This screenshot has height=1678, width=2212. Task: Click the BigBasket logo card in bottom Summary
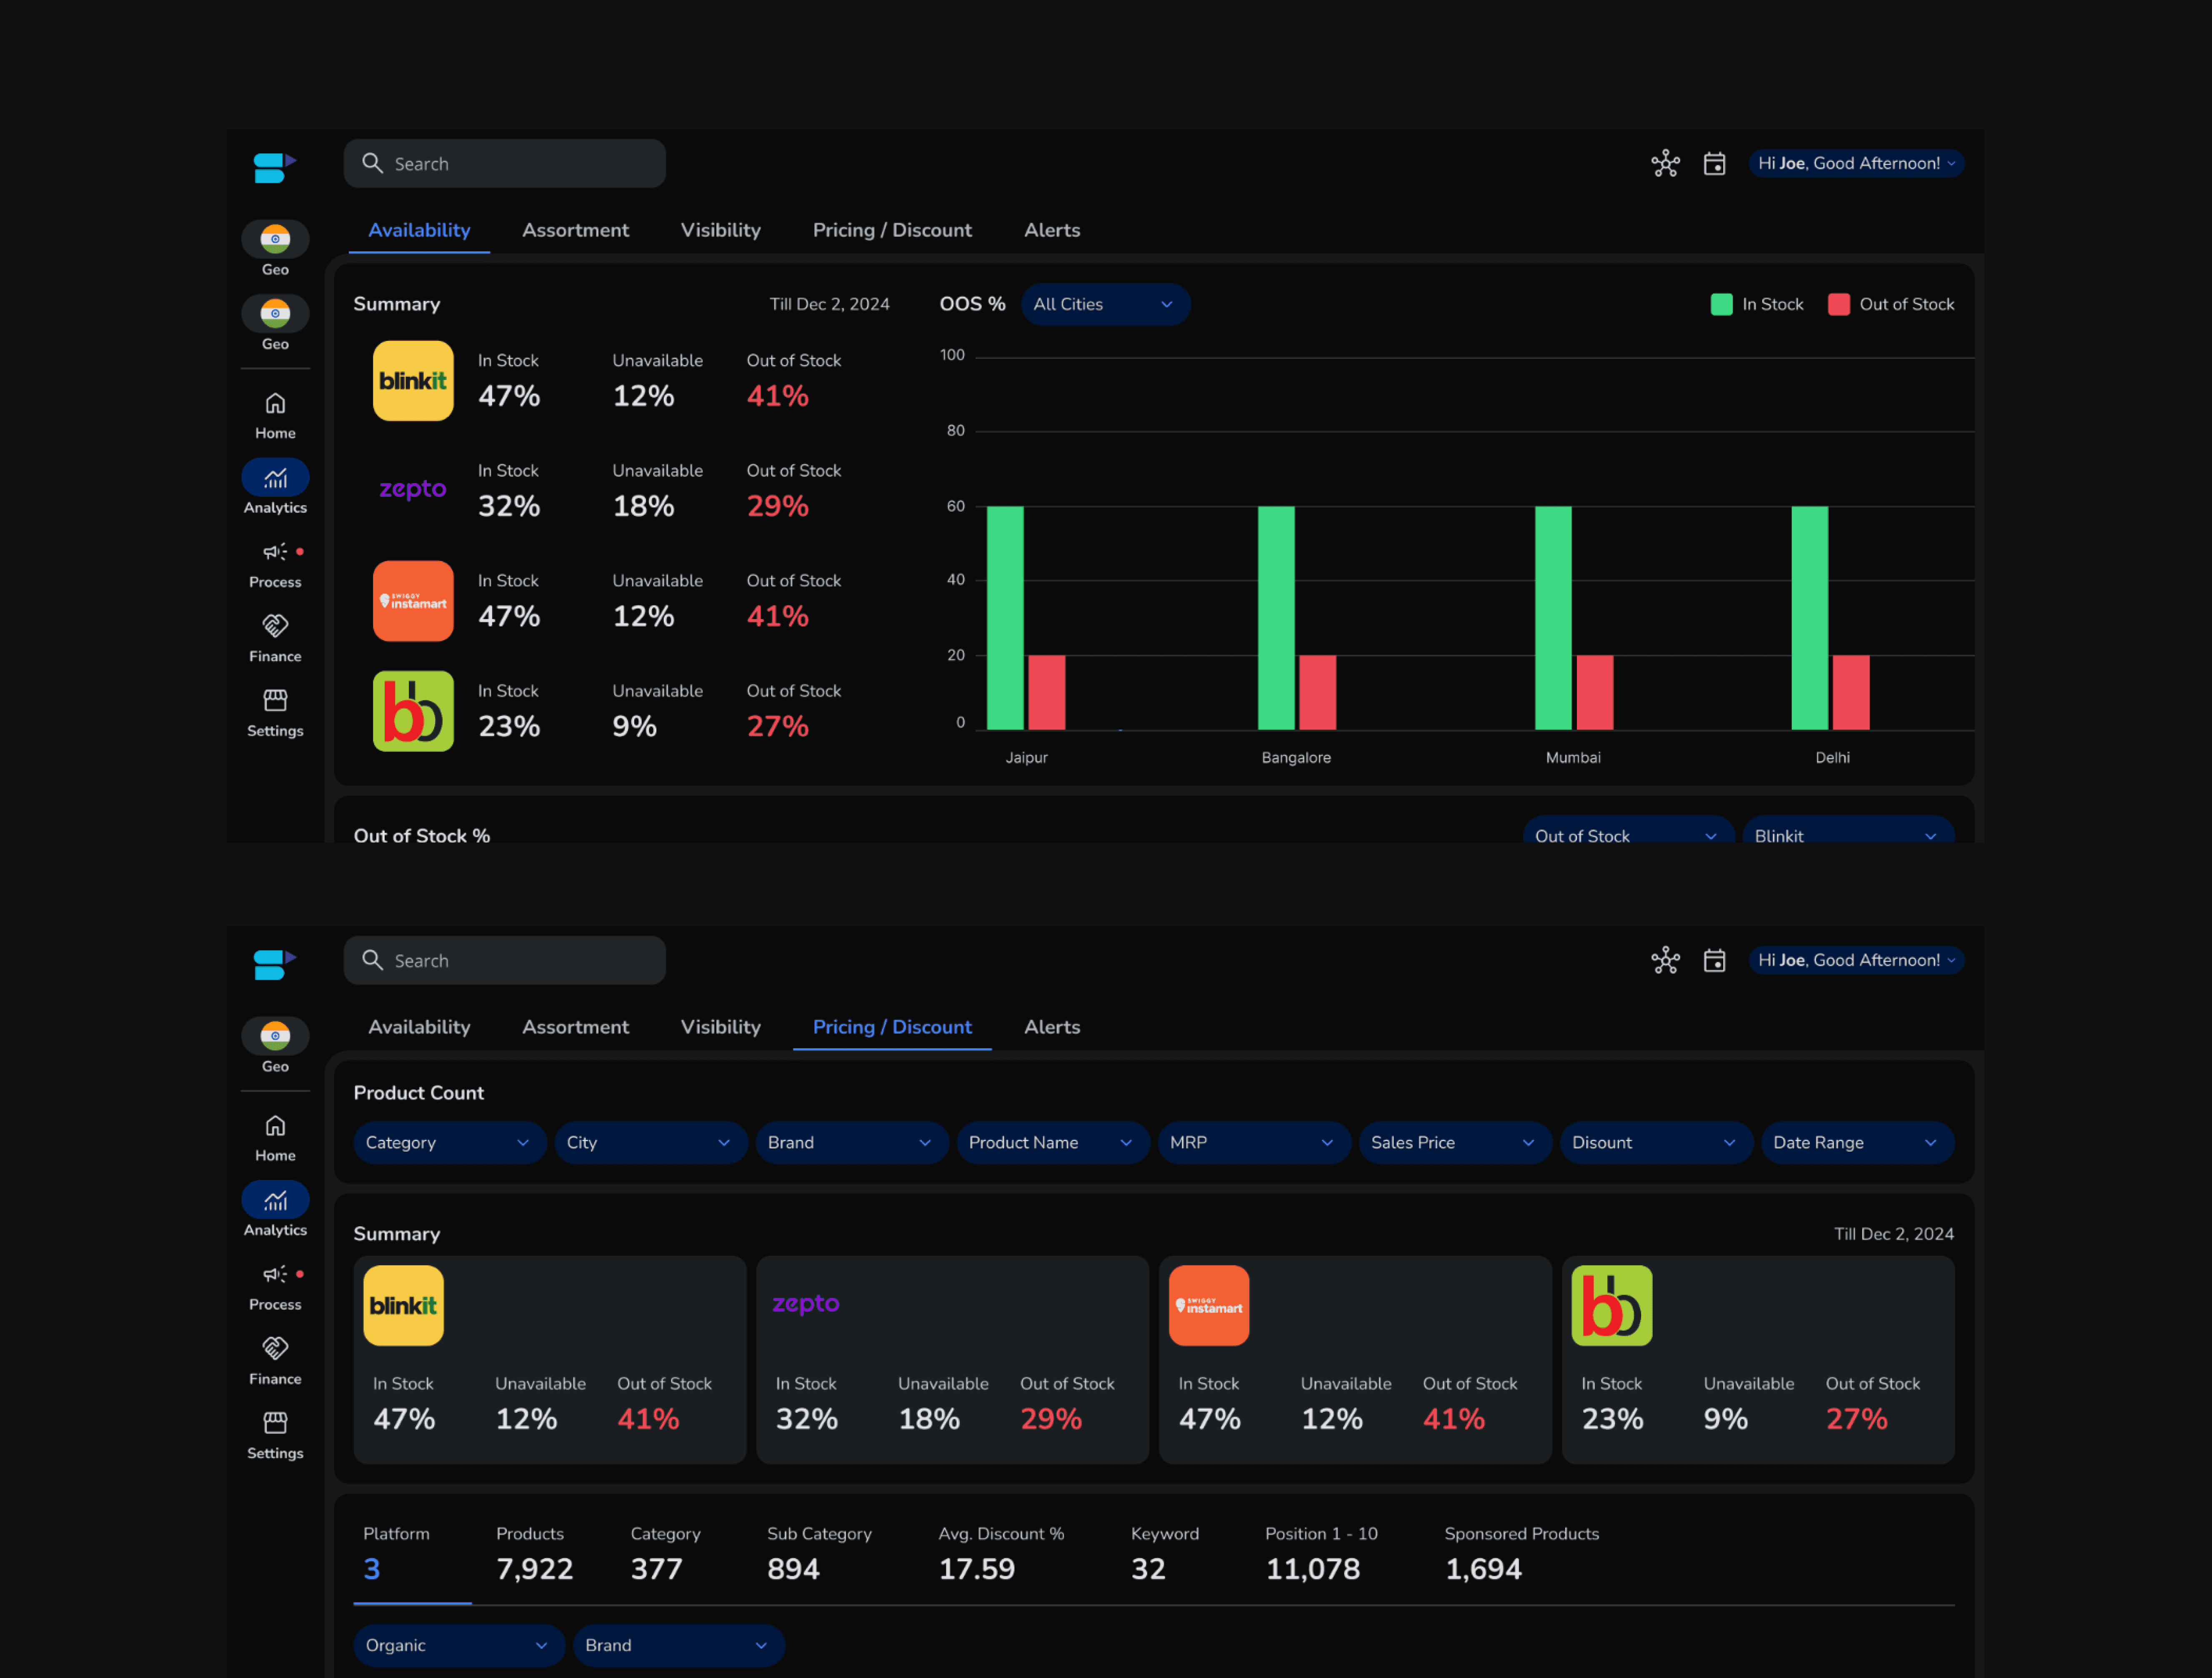(1611, 1305)
